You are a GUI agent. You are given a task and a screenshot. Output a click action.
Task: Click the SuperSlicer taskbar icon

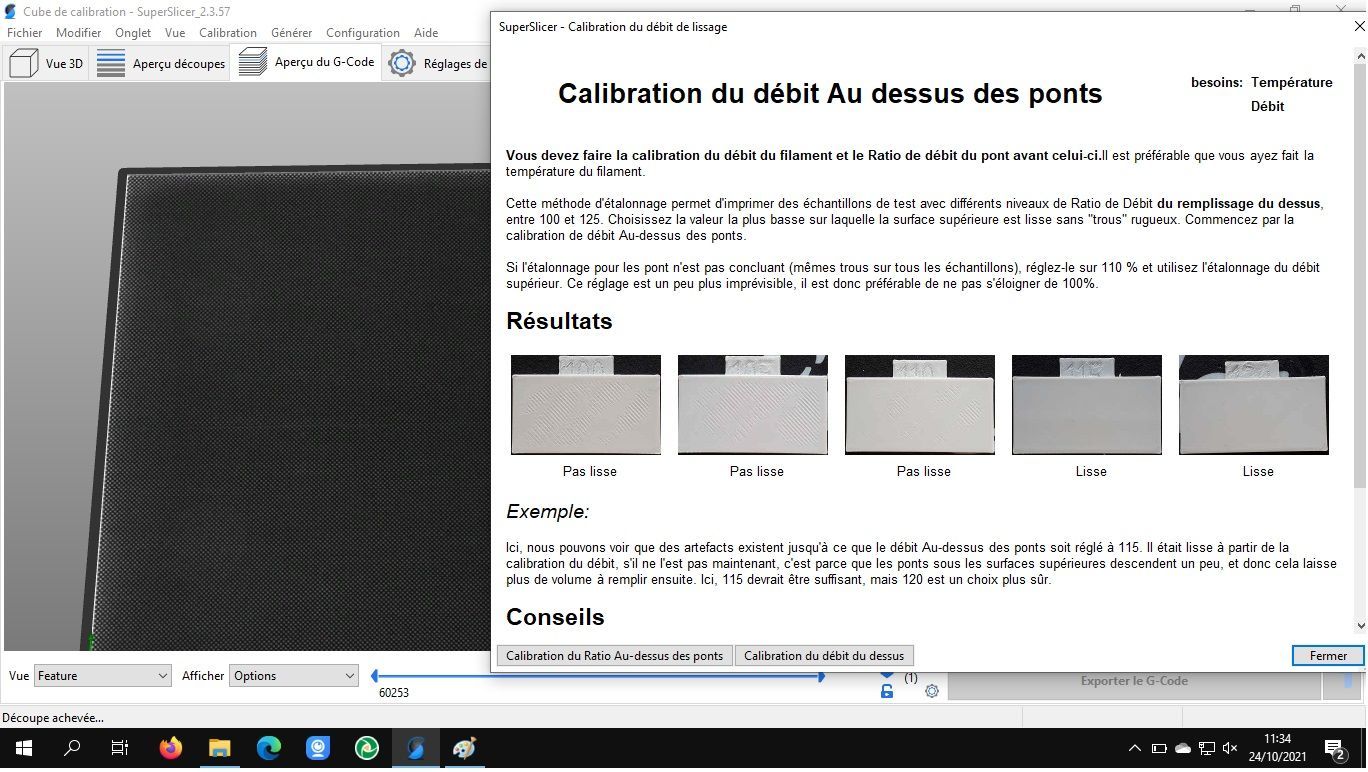point(416,748)
